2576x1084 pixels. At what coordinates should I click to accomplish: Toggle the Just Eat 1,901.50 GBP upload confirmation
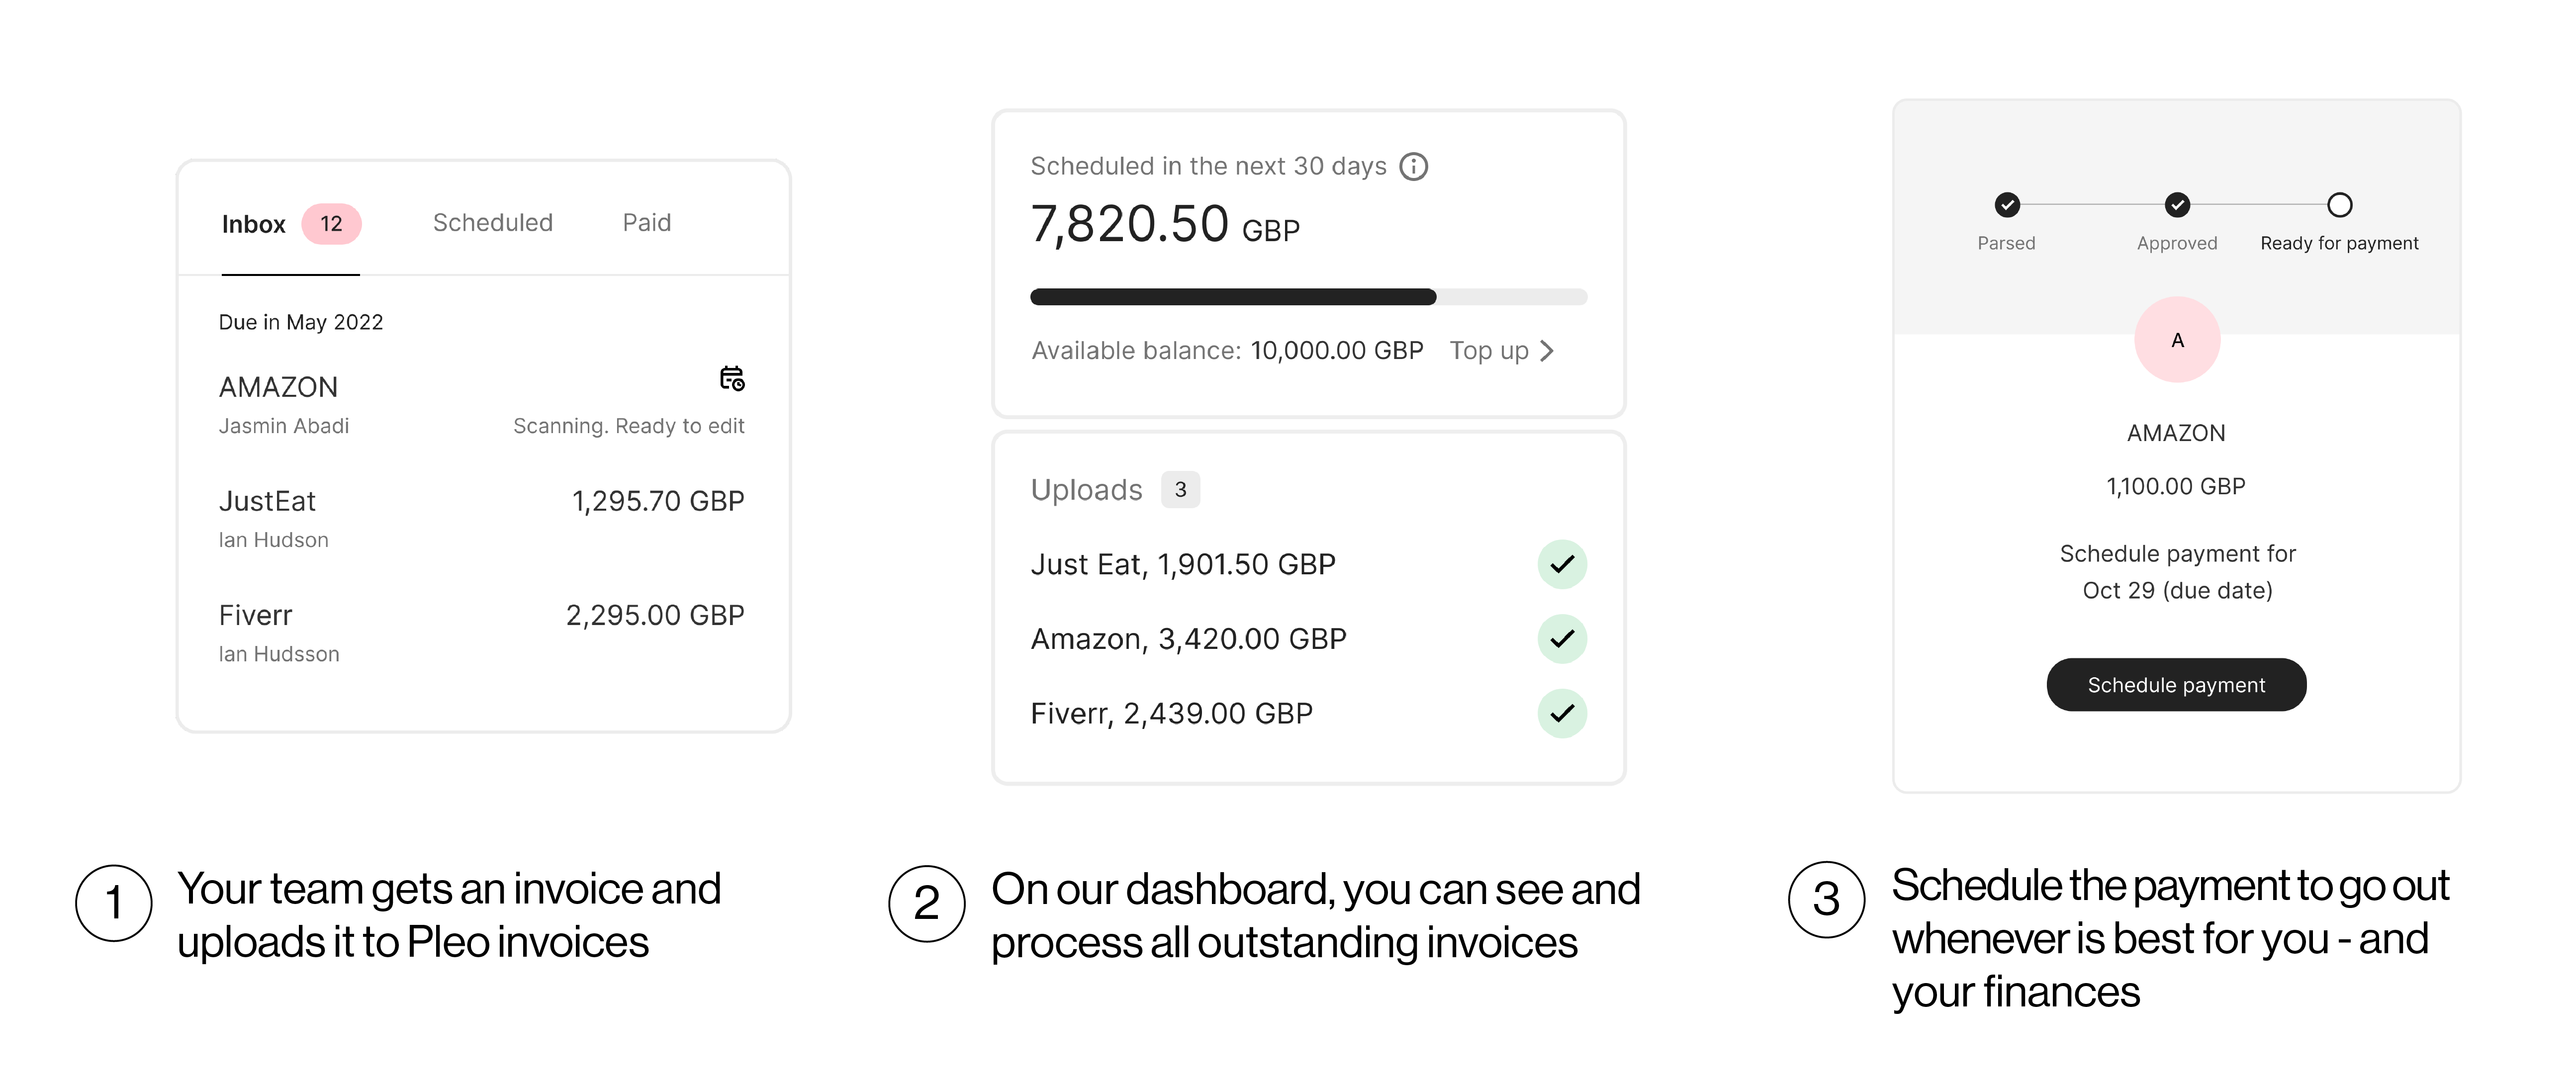coord(1562,563)
